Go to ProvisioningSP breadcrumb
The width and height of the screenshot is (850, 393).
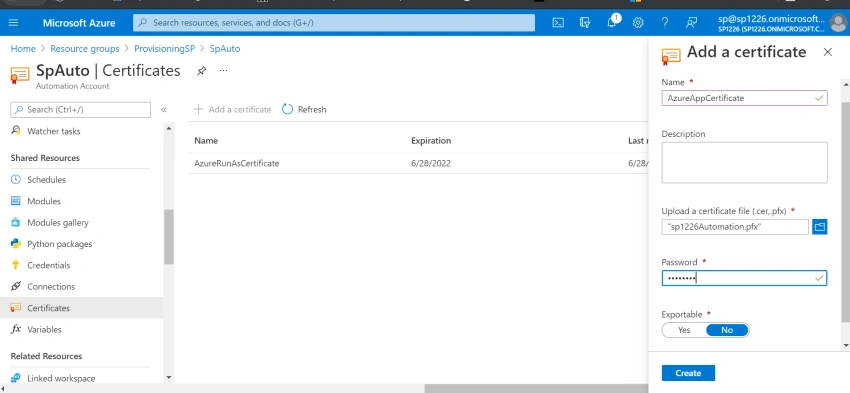point(164,49)
